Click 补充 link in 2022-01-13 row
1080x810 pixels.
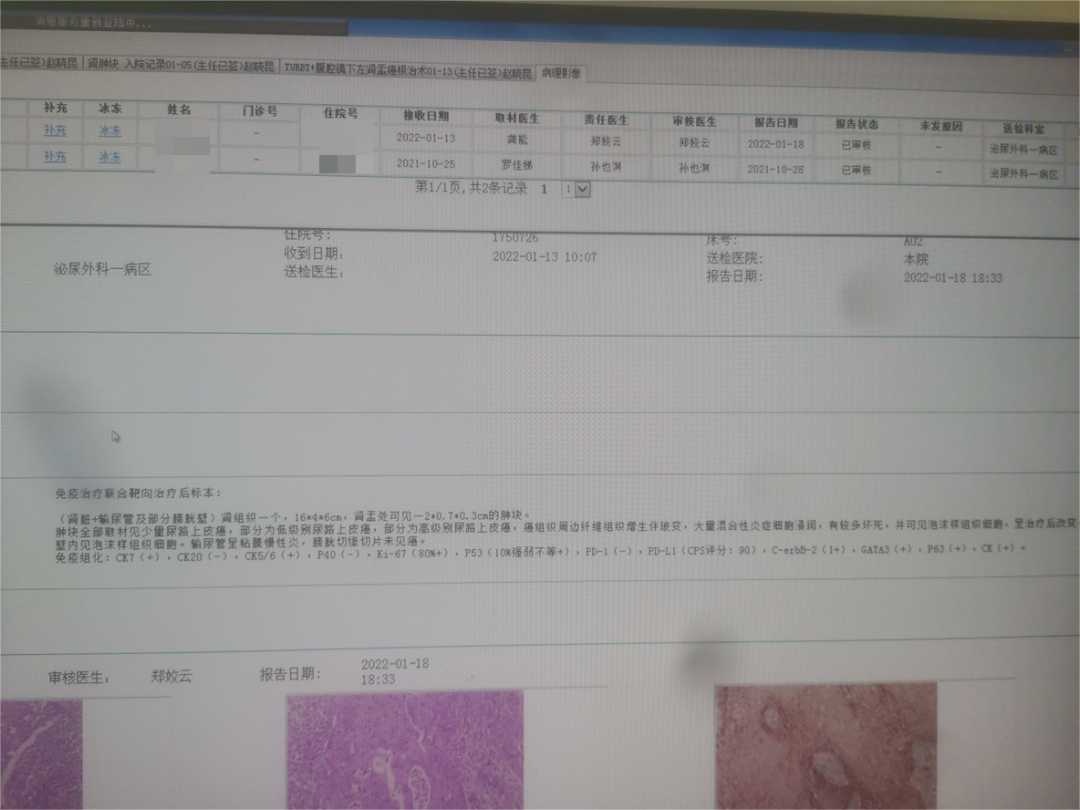pyautogui.click(x=55, y=130)
